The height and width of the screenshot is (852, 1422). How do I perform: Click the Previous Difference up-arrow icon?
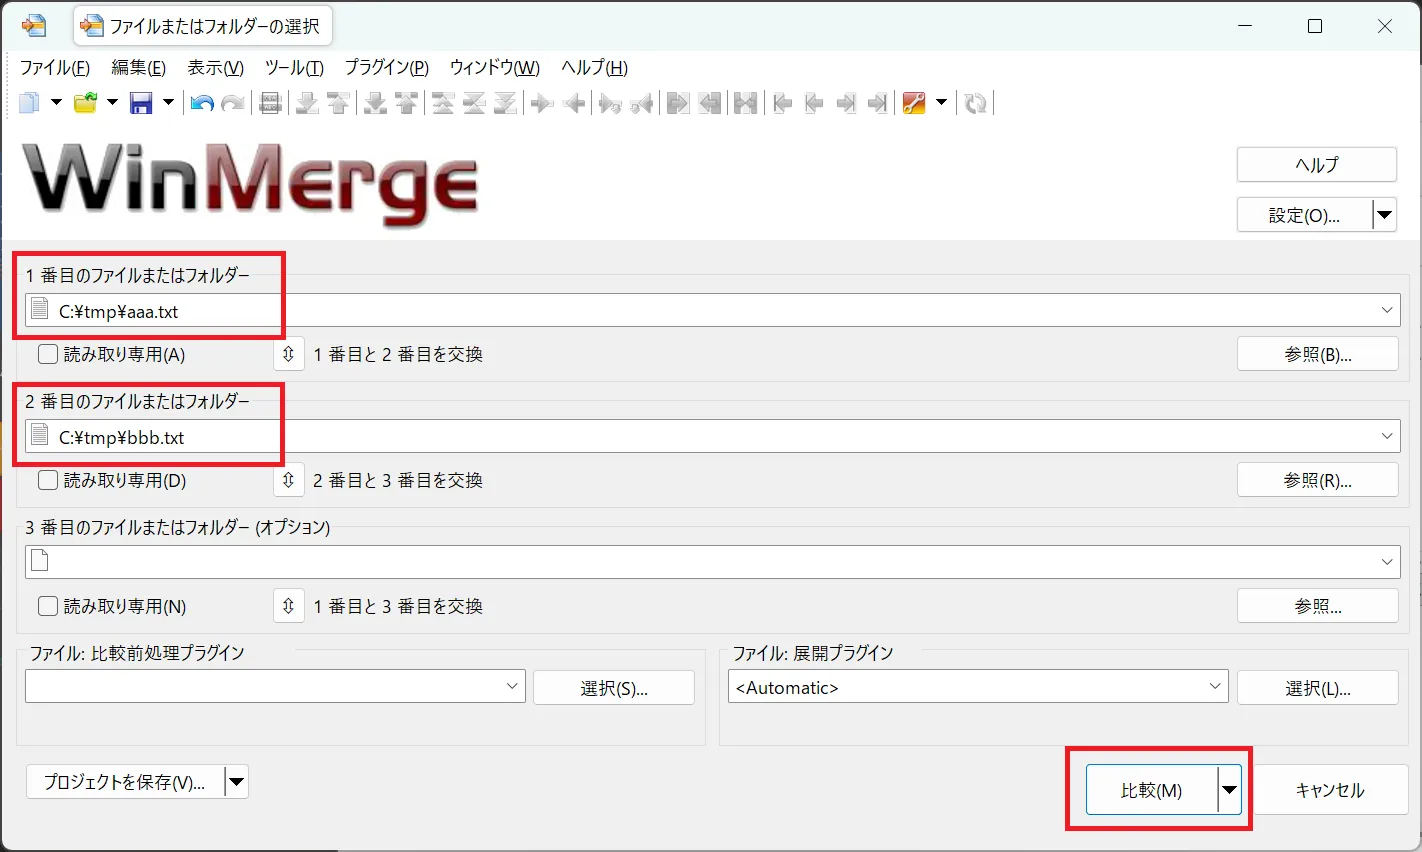[x=338, y=103]
